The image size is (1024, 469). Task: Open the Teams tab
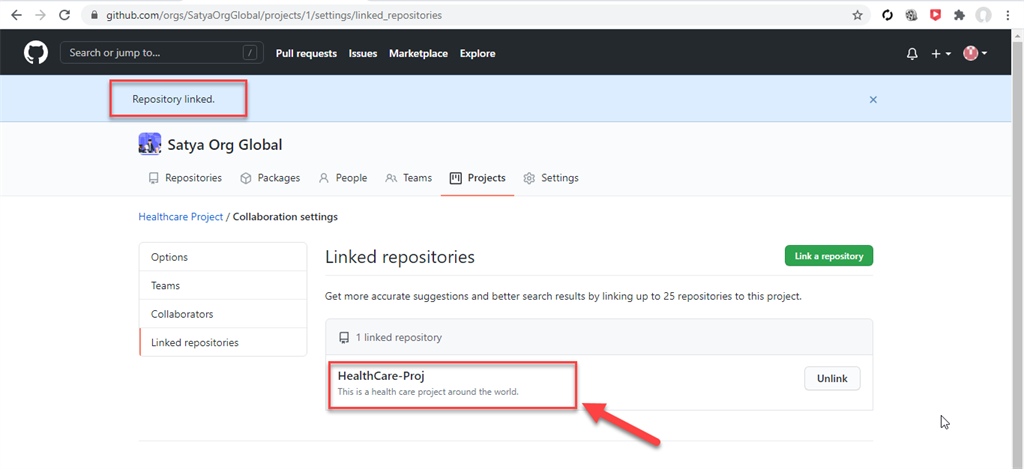click(x=409, y=178)
